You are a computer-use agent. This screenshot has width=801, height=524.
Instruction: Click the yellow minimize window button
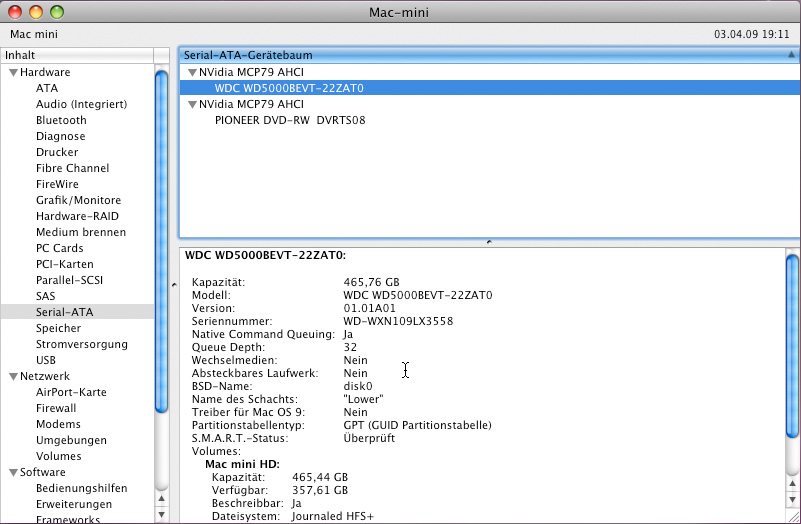[36, 12]
